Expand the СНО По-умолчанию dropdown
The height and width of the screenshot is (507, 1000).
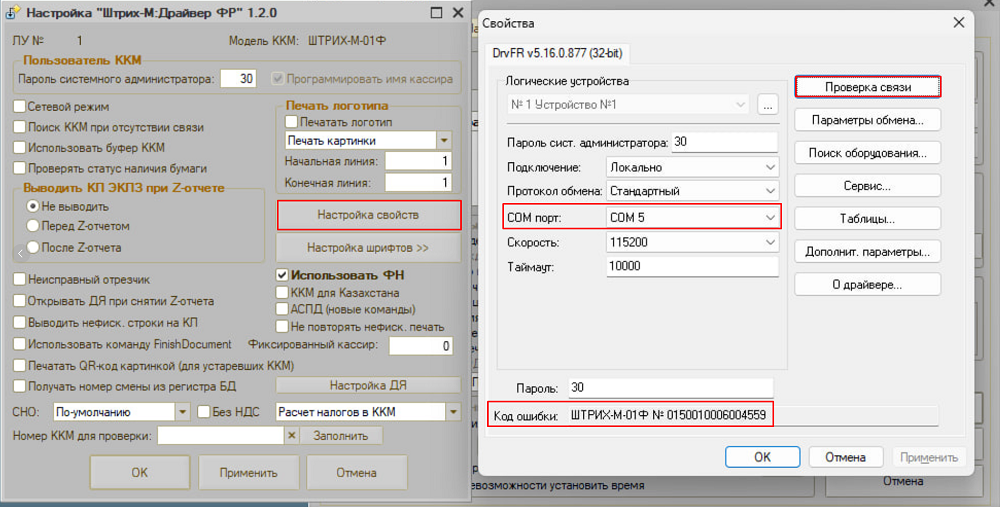[182, 411]
